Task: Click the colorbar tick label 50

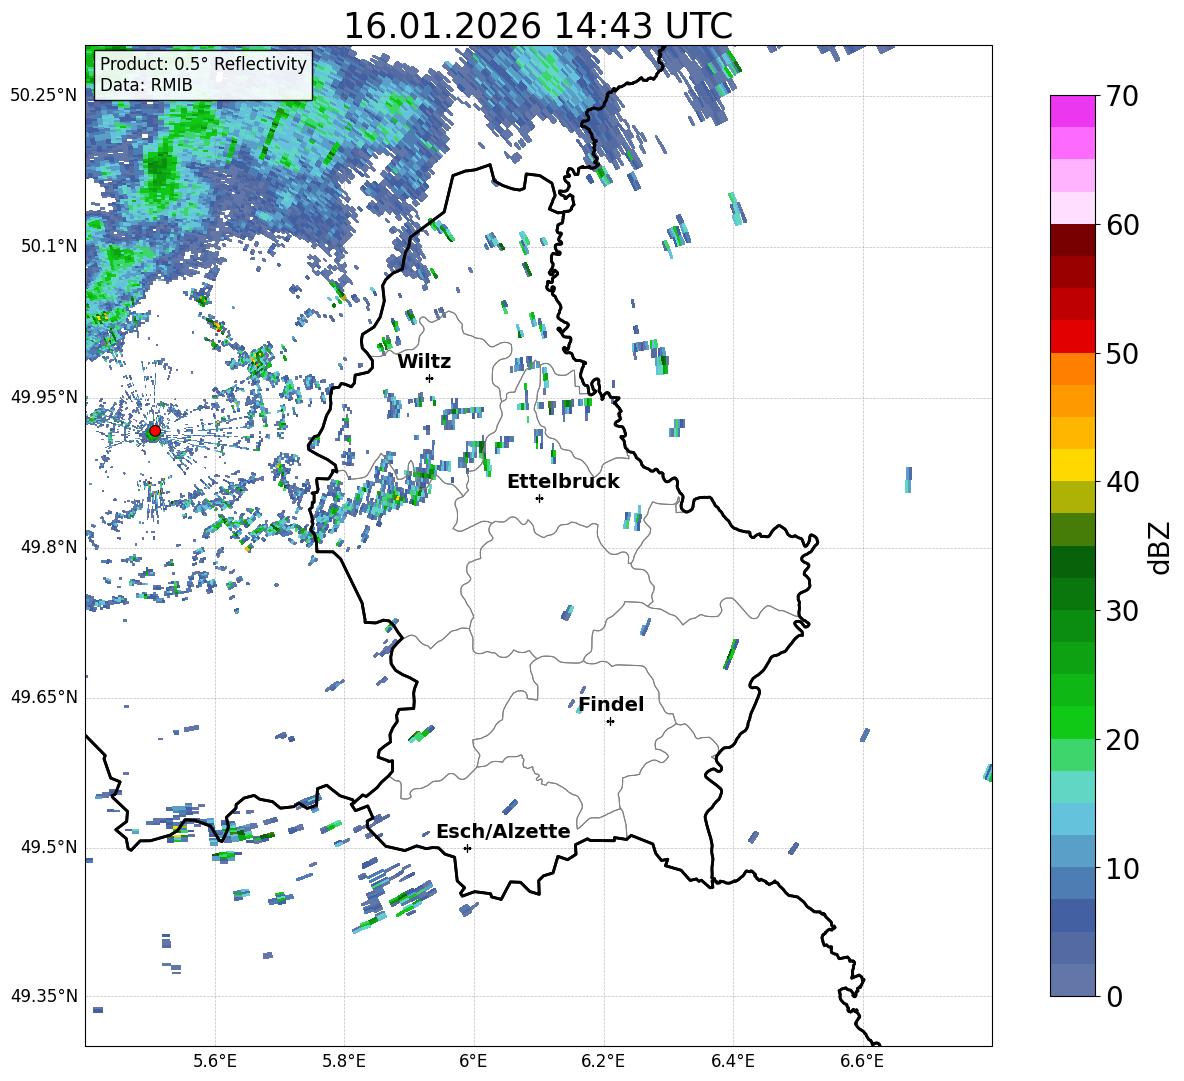Action: coord(1122,353)
